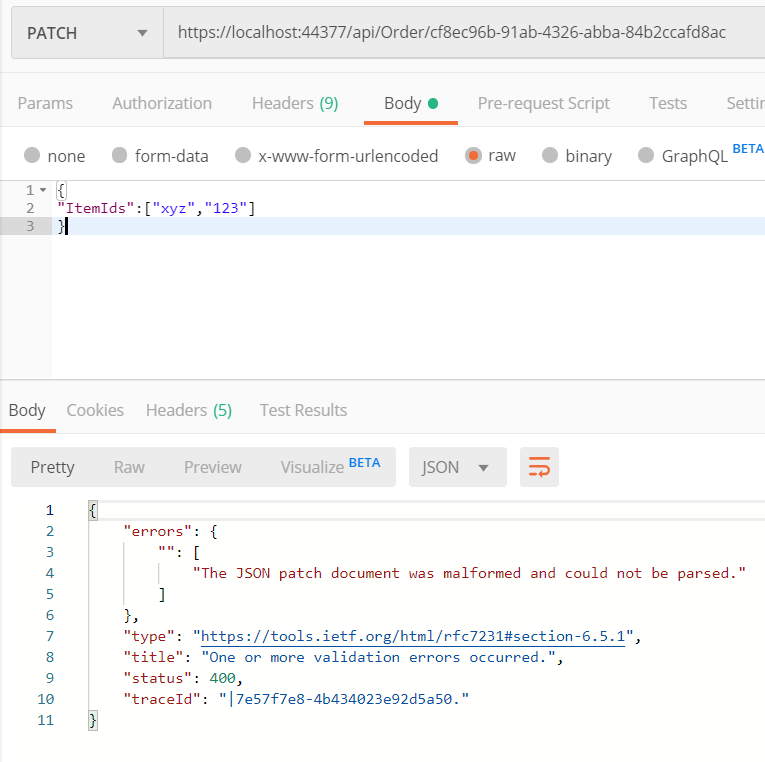Screen dimensions: 765x762
Task: Open the Test Results tab
Action: (303, 410)
